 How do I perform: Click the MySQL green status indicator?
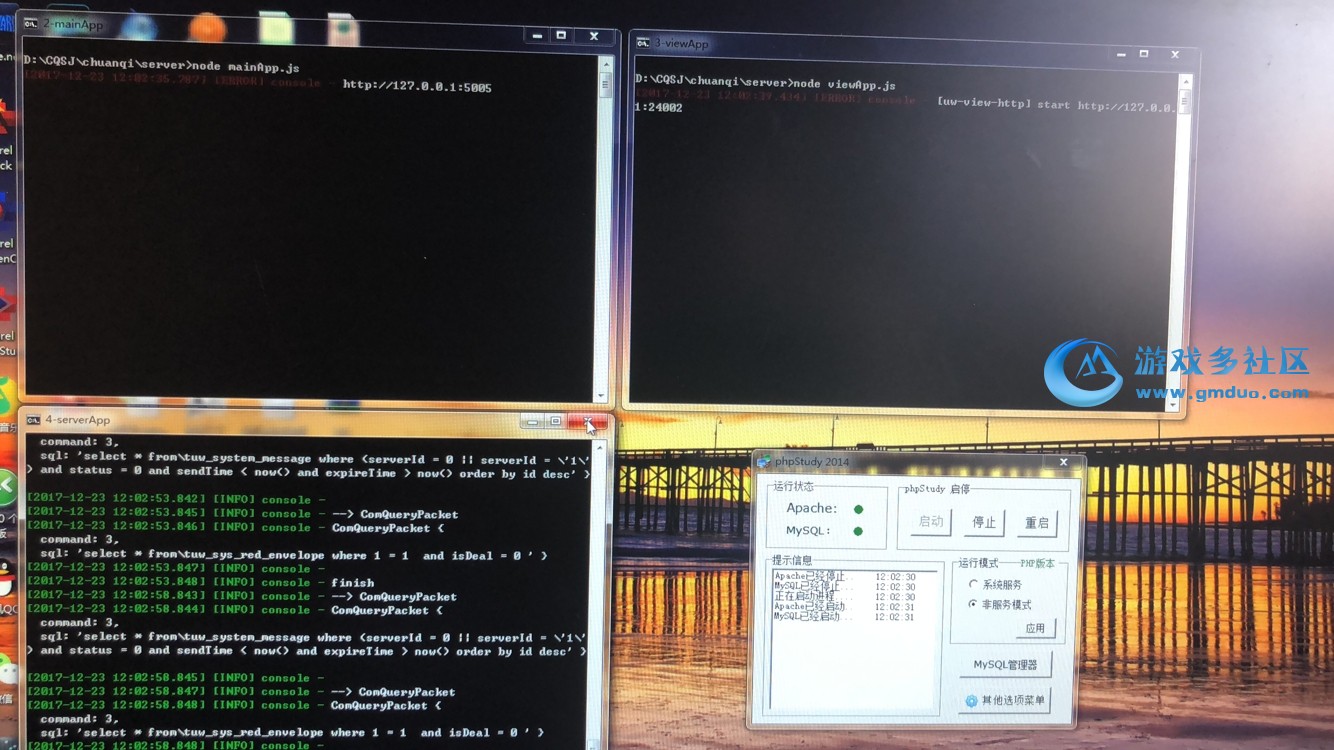coord(858,531)
